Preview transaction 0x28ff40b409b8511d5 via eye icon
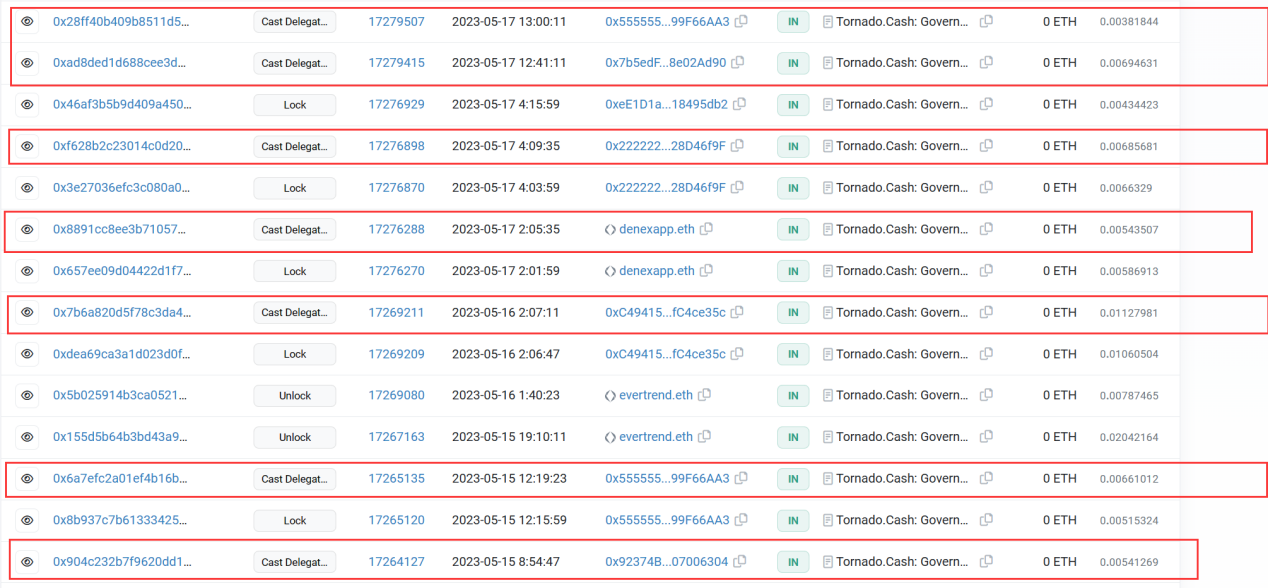Image resolution: width=1268 pixels, height=588 pixels. (27, 21)
